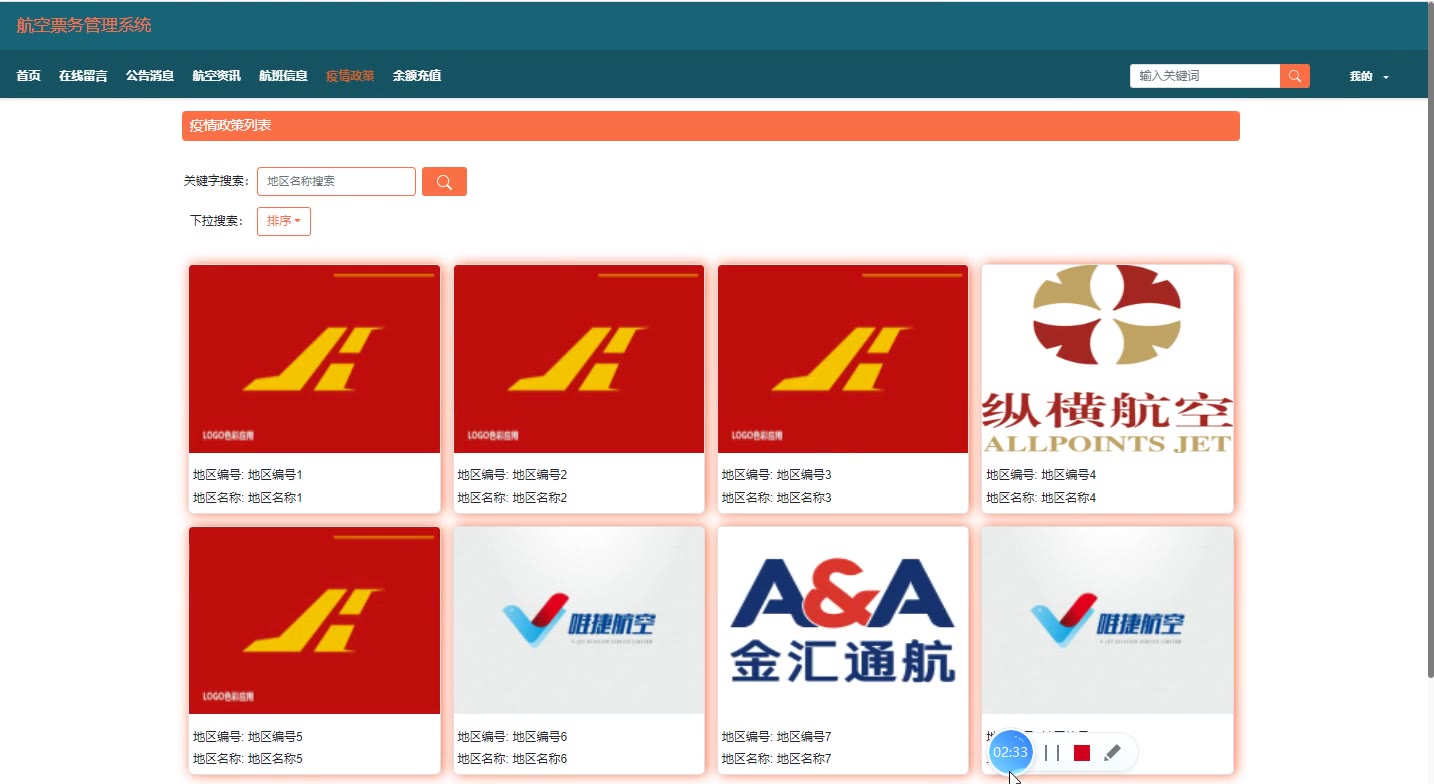The height and width of the screenshot is (784, 1434).
Task: Open the 金汇通航 A&A logo card
Action: pos(843,621)
